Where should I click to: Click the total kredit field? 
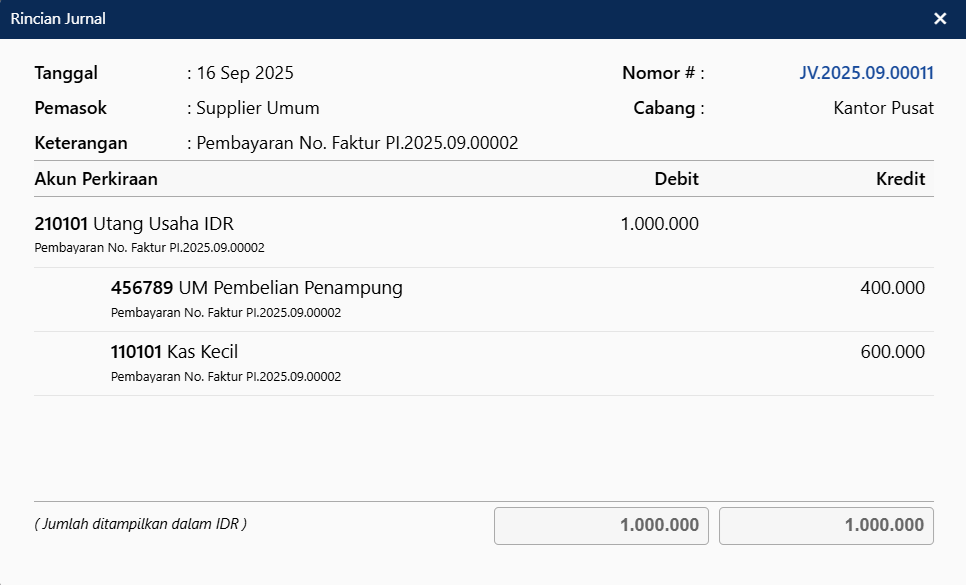tap(826, 526)
